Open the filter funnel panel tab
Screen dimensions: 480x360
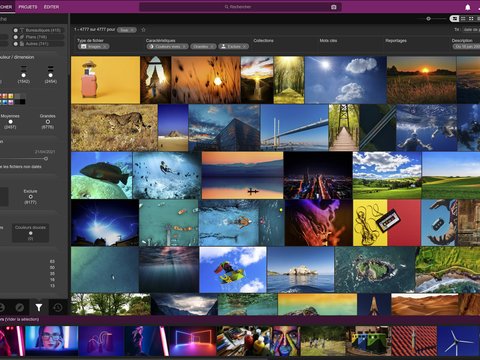[39, 307]
